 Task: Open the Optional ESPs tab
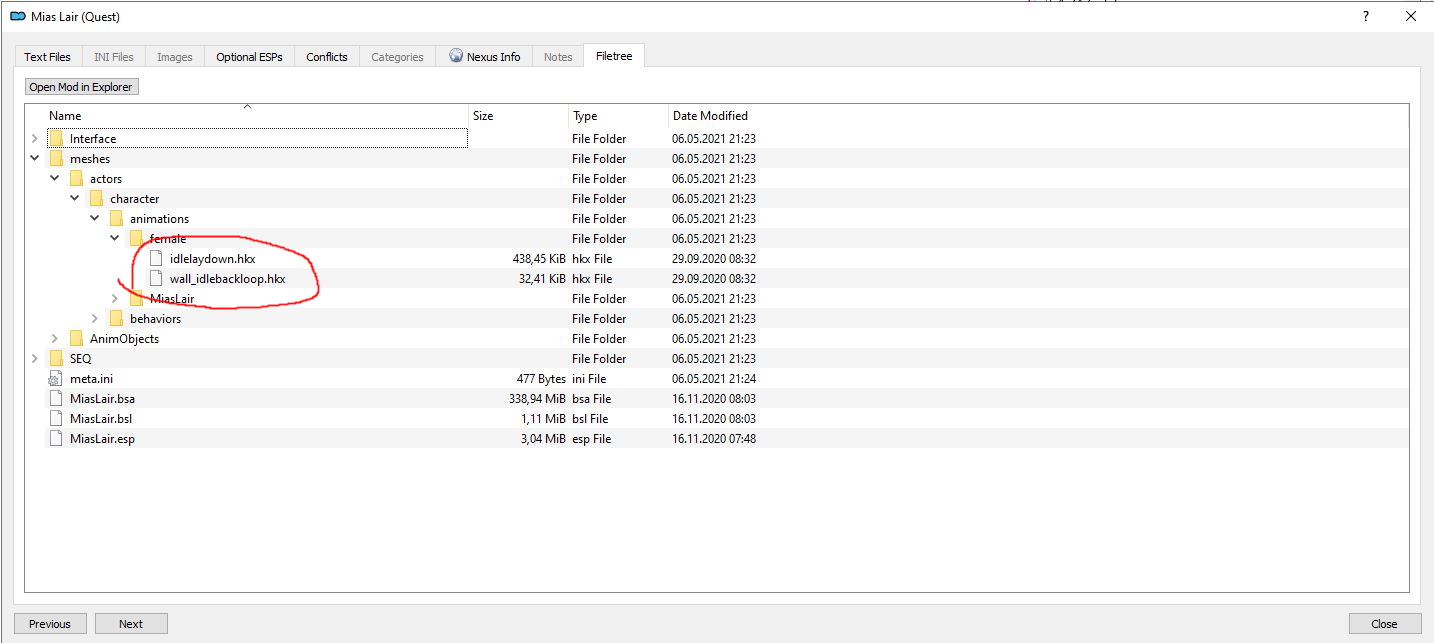[x=249, y=57]
